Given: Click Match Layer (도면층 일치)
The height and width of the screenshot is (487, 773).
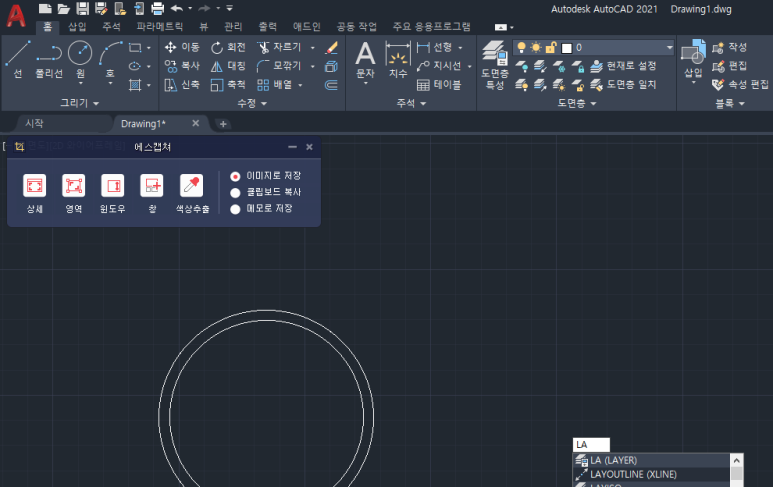Looking at the screenshot, I should [624, 85].
